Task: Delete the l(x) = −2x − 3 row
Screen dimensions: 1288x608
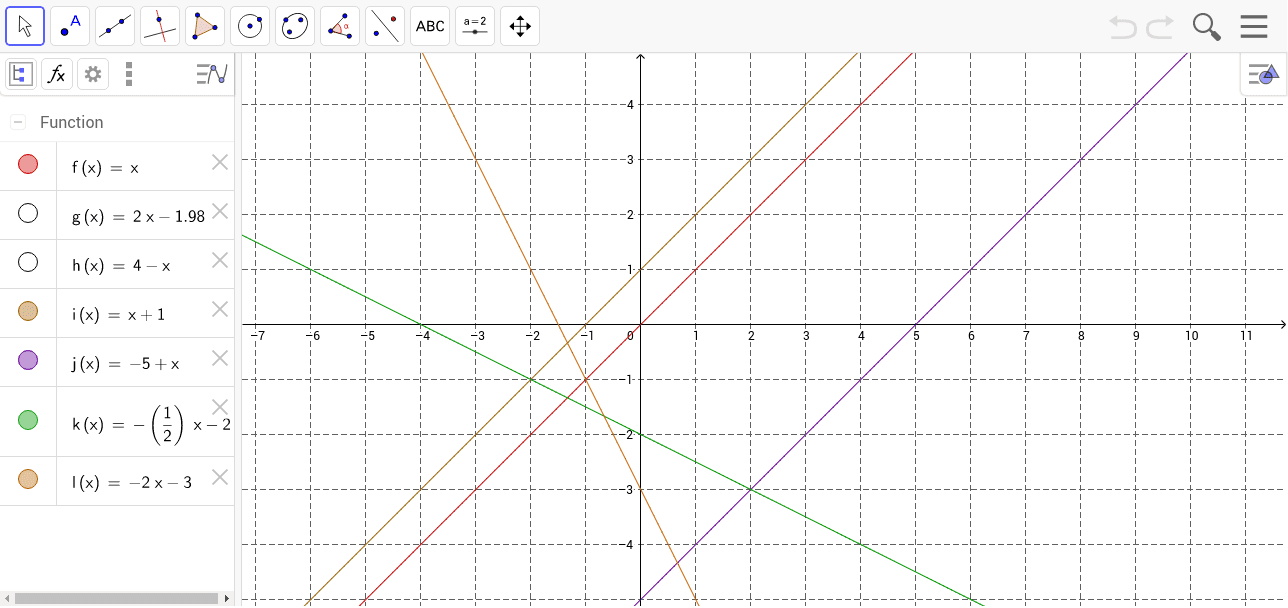Action: coord(220,477)
